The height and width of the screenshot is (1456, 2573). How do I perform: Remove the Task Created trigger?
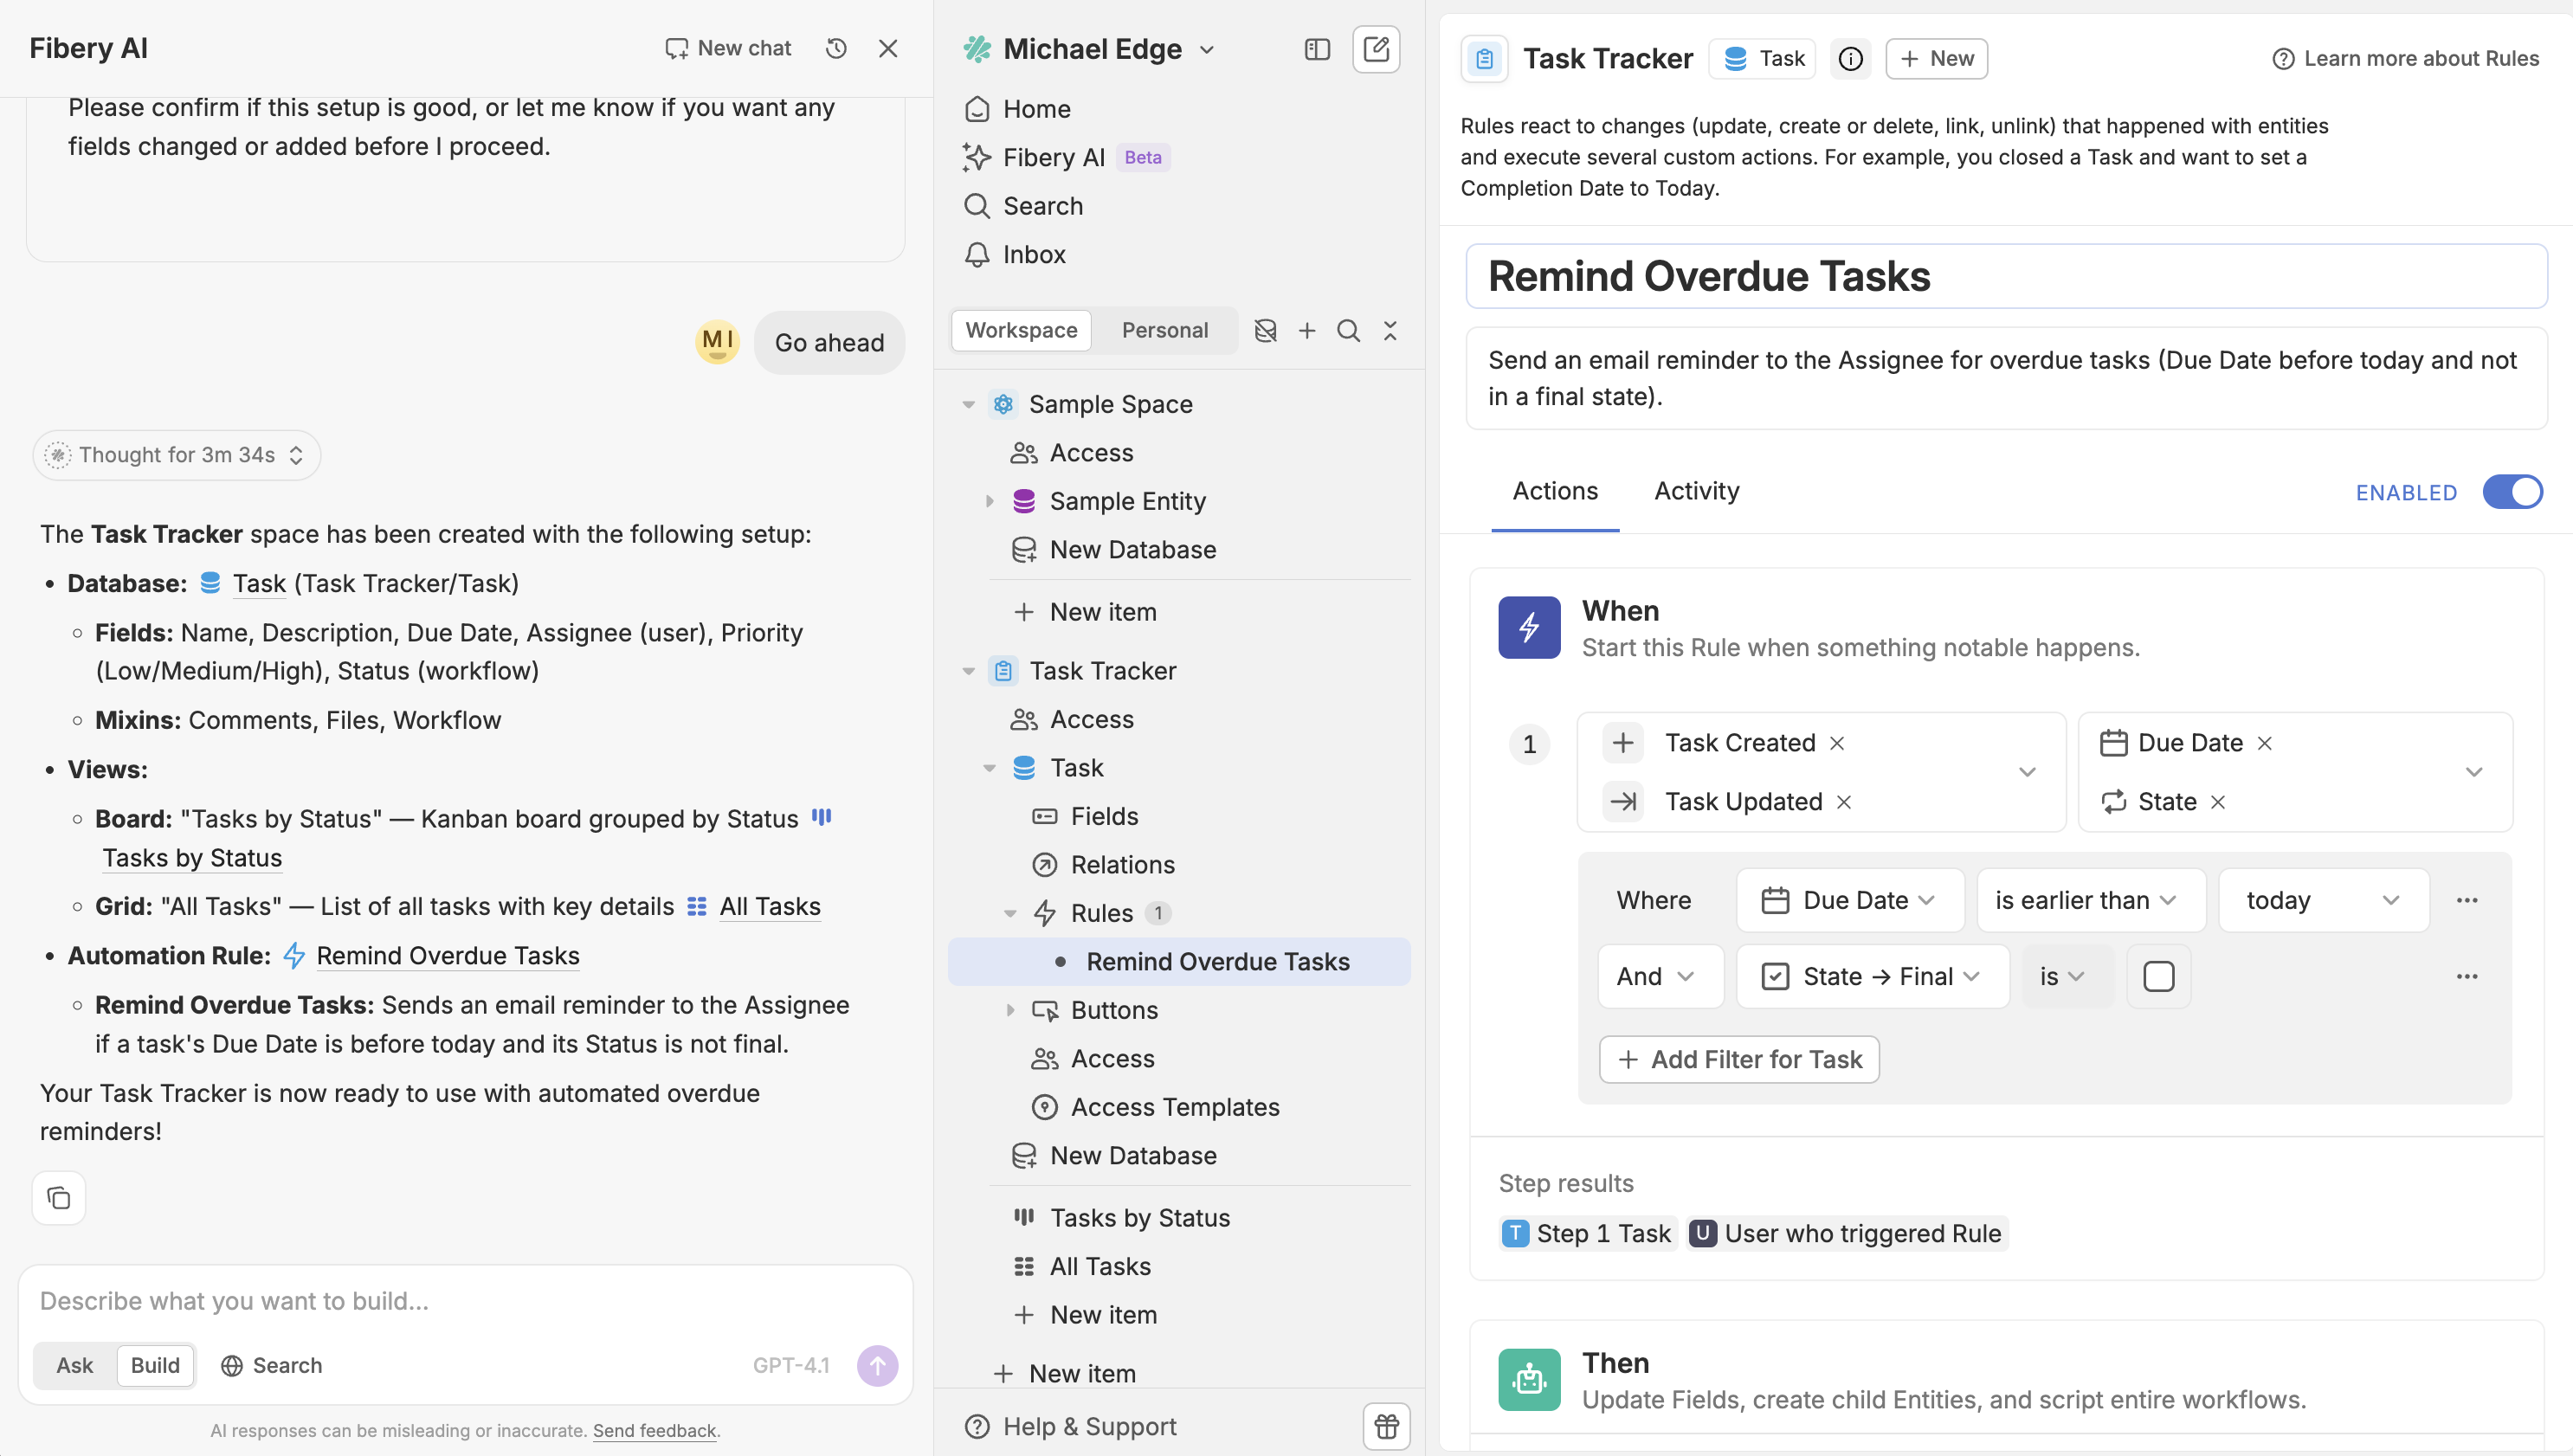(x=1837, y=743)
